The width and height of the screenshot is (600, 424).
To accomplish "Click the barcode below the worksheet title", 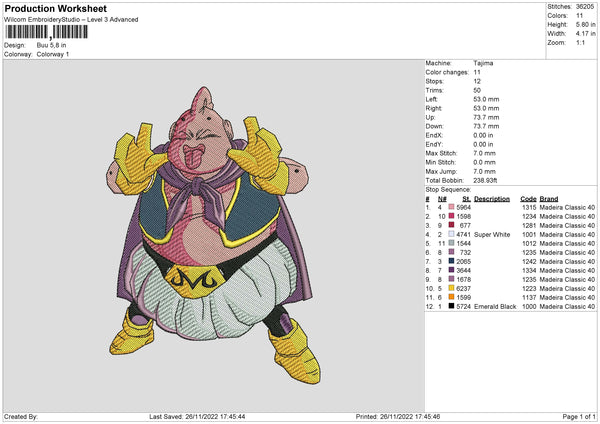I will click(x=46, y=32).
